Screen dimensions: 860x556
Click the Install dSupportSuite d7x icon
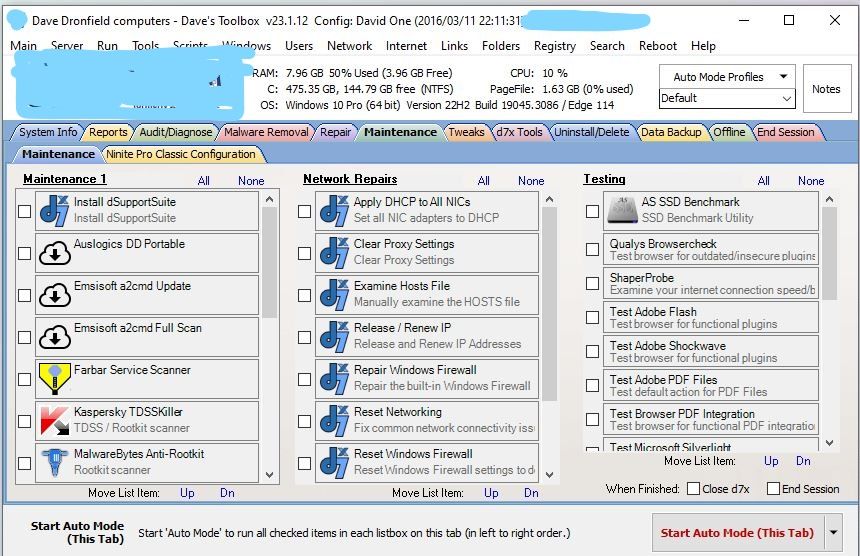tap(54, 211)
